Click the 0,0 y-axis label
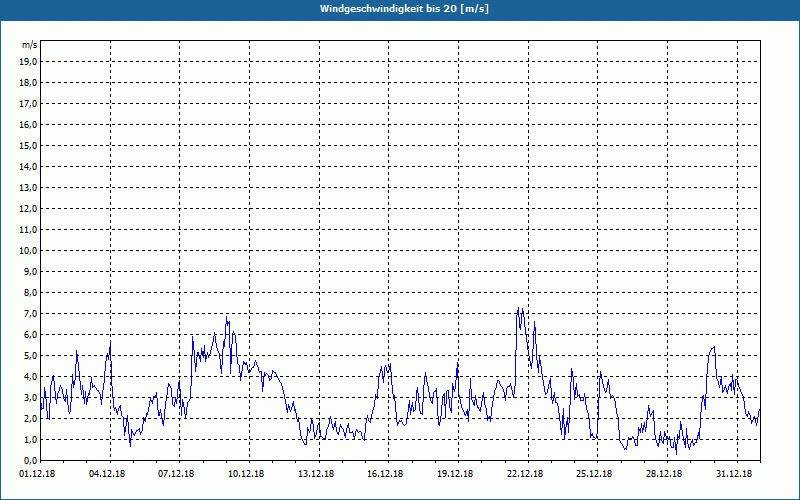 30,460
